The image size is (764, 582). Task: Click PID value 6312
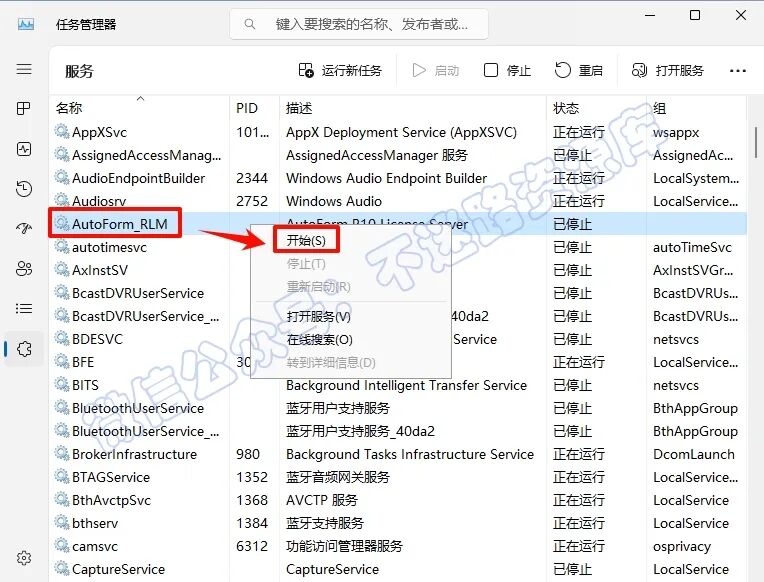tap(252, 546)
